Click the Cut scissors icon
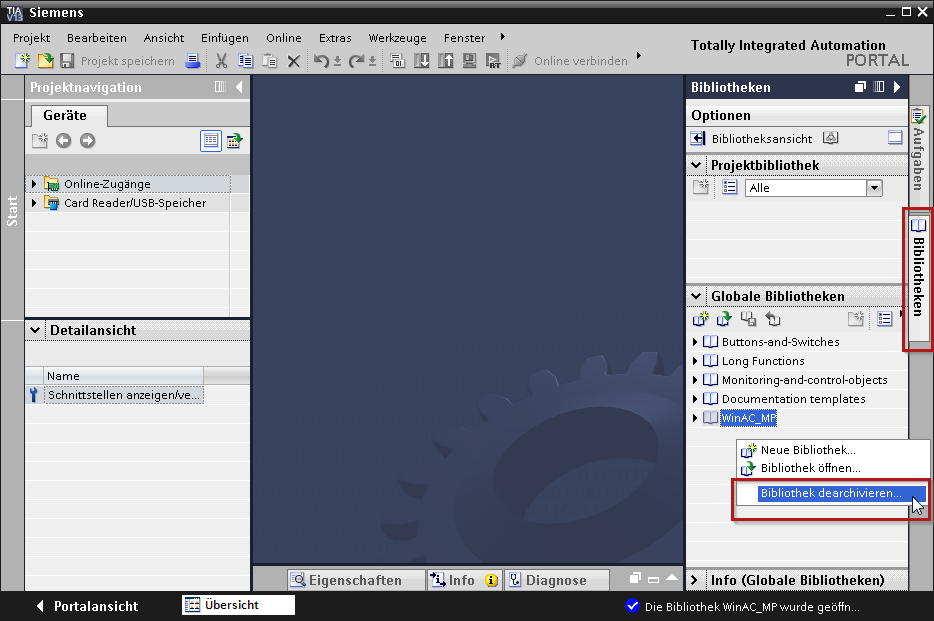The image size is (934, 621). point(221,61)
